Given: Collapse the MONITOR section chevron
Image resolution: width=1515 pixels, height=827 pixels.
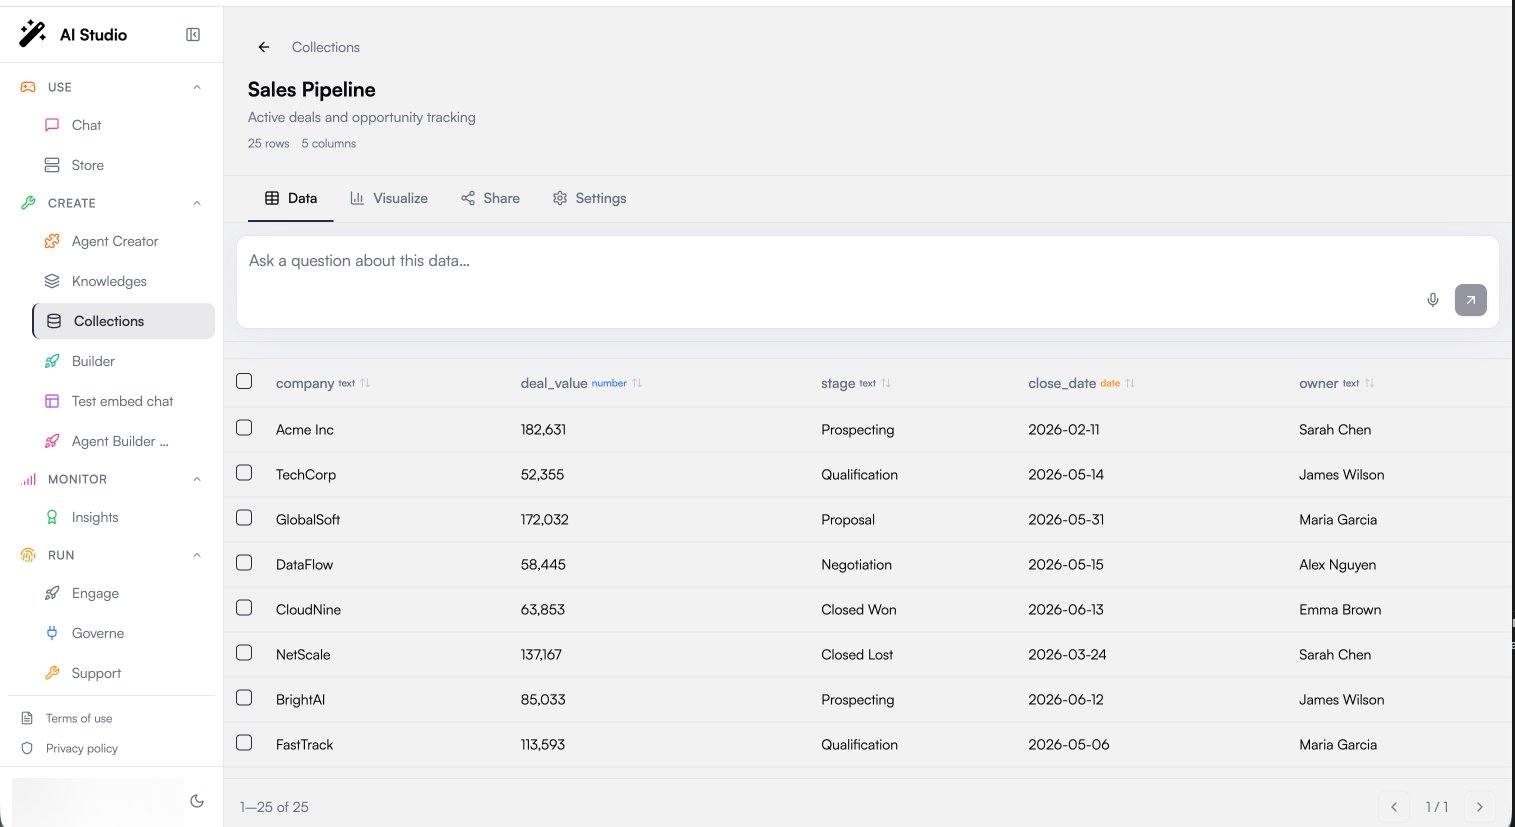Looking at the screenshot, I should click(197, 479).
